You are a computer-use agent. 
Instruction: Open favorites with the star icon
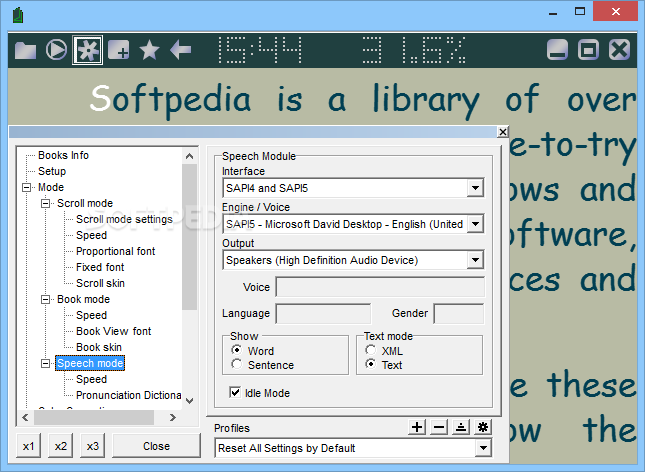click(149, 50)
